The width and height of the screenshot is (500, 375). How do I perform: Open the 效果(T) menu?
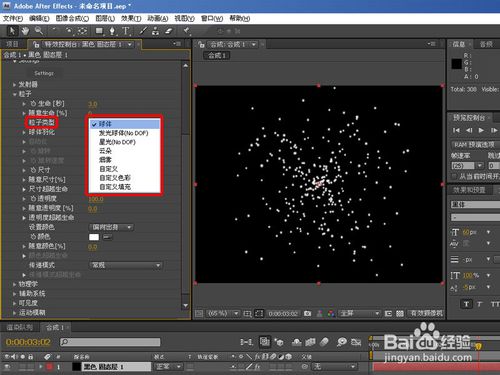pyautogui.click(x=131, y=18)
